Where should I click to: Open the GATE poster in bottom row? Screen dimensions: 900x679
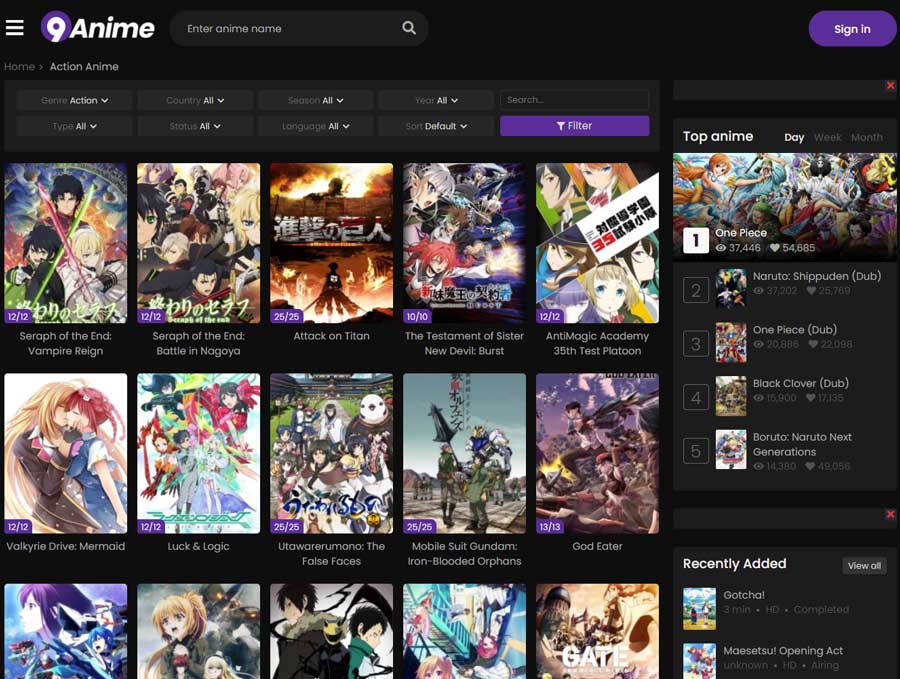(598, 631)
